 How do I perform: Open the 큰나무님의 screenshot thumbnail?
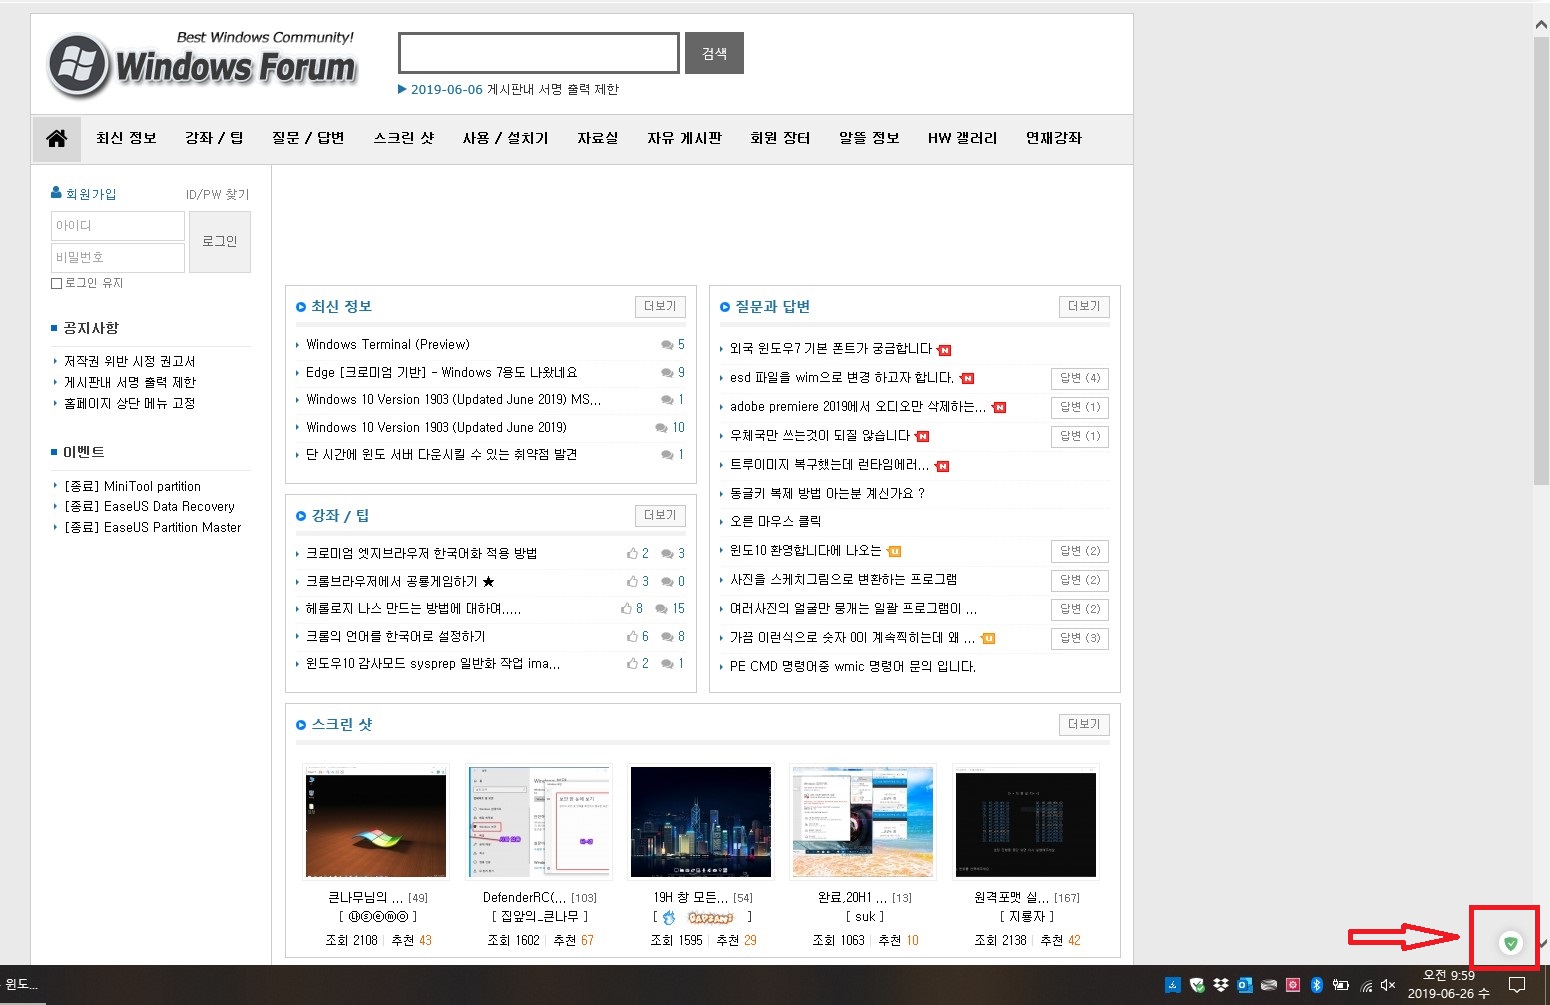(x=376, y=822)
